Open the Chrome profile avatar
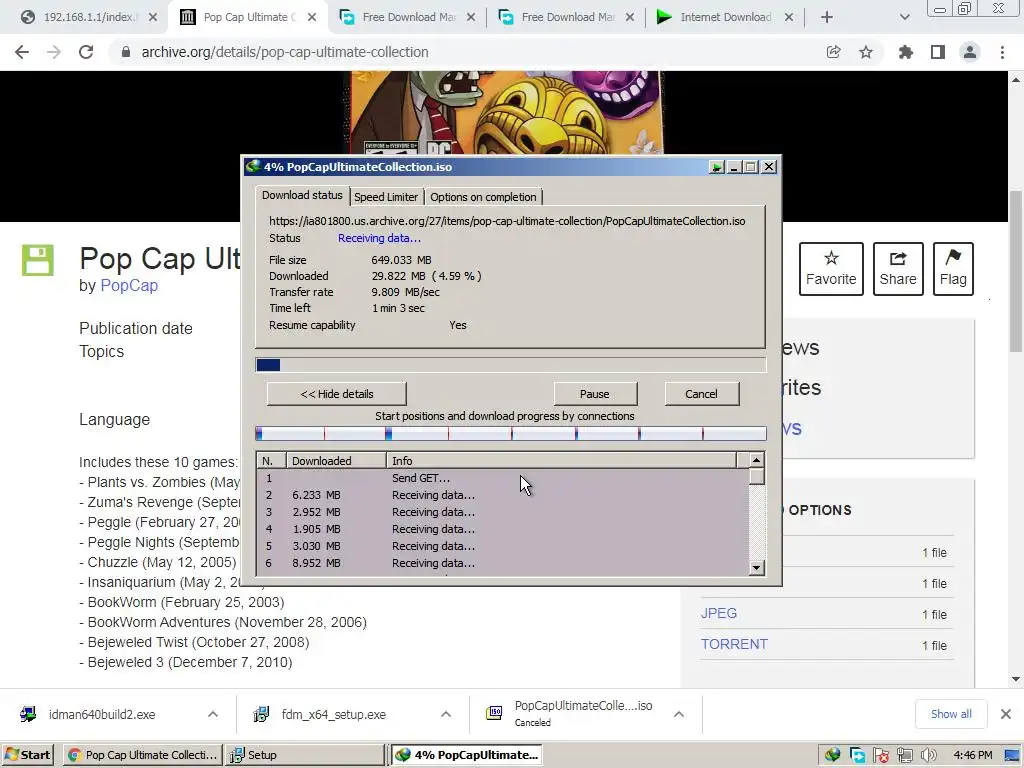1024x768 pixels. [x=970, y=52]
